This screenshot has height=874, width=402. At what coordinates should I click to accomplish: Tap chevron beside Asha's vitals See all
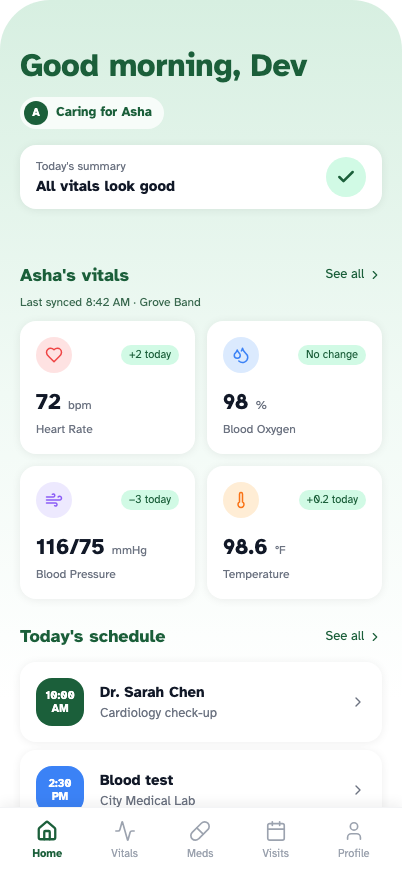[375, 275]
